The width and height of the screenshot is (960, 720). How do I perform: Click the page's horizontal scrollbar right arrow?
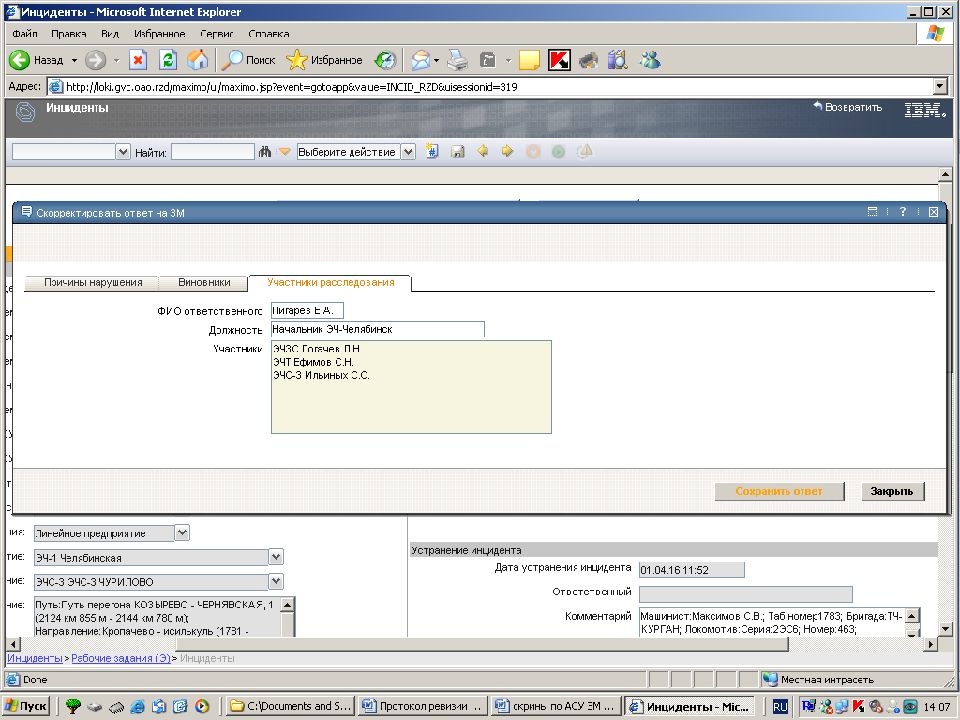(931, 644)
